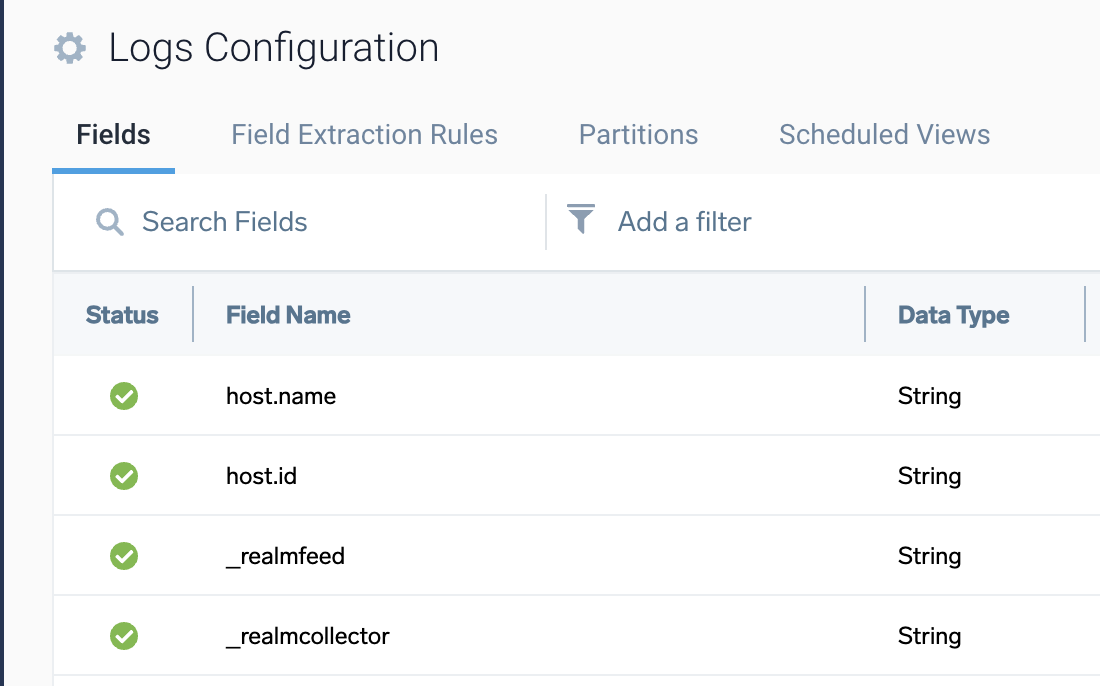
Task: Open the Field Extraction Rules tab
Action: pos(364,135)
